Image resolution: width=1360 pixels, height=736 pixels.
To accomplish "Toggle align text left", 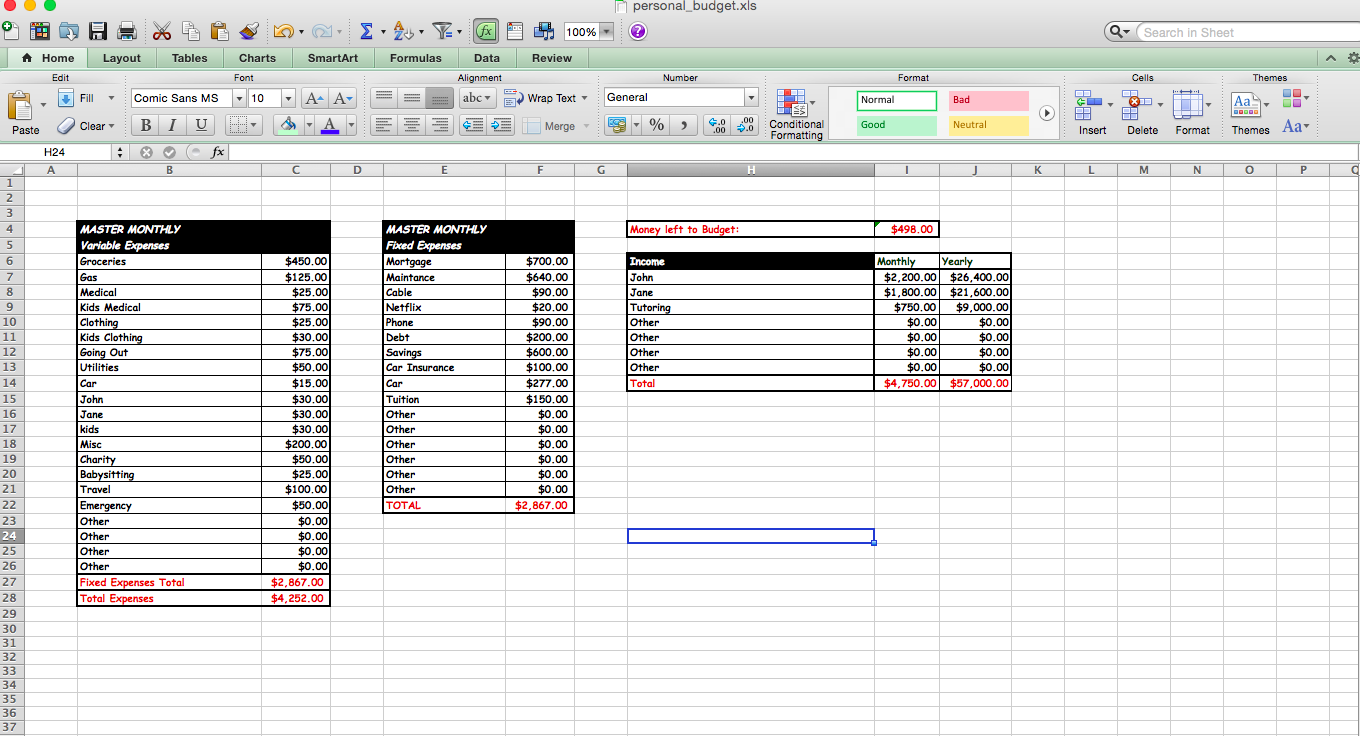I will pos(384,125).
